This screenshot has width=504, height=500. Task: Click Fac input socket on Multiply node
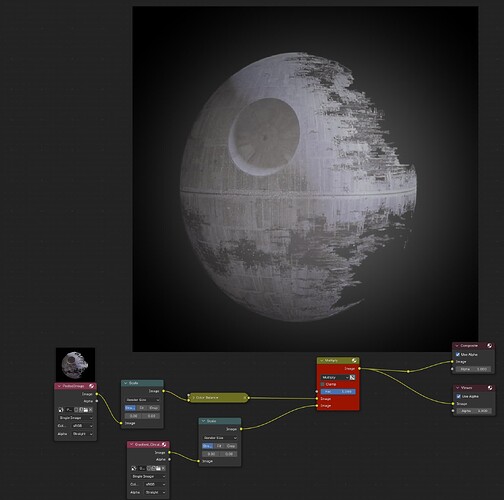point(317,392)
